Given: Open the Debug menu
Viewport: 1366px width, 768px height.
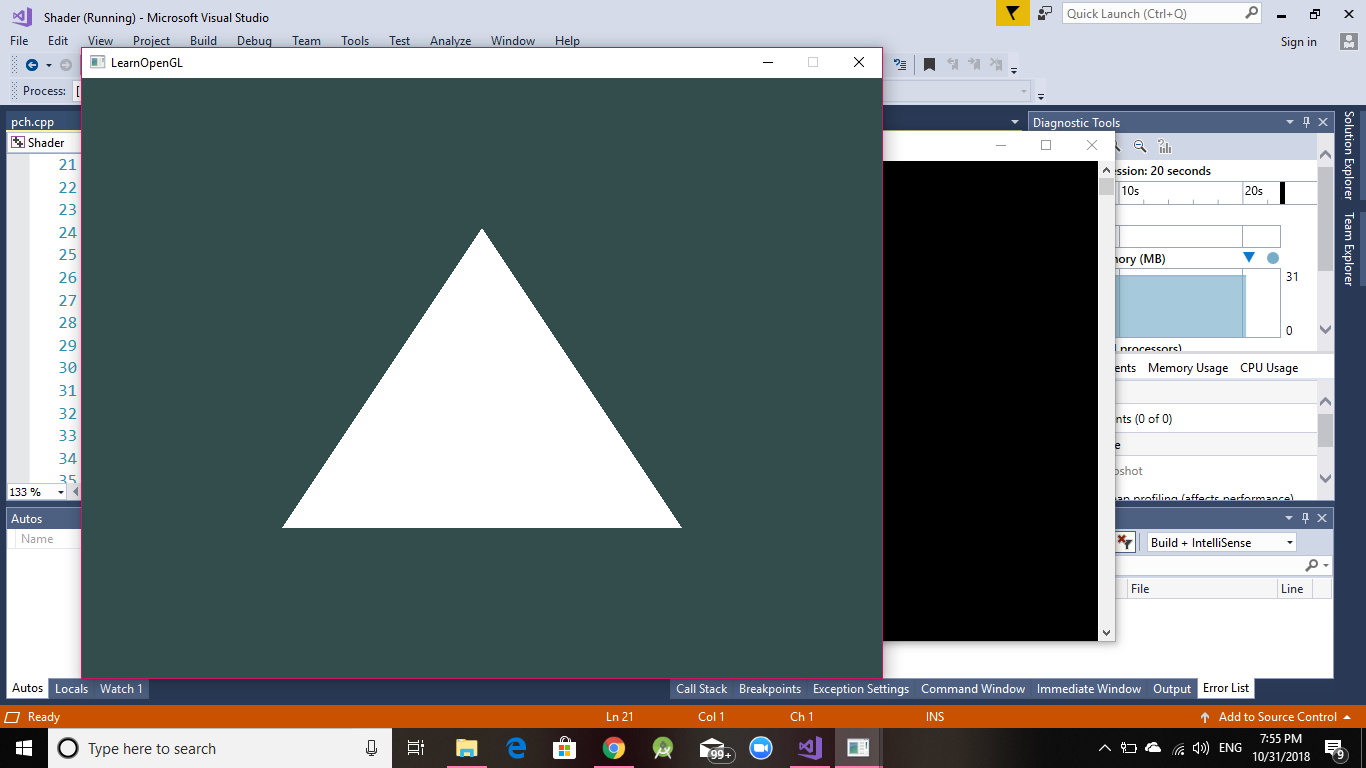Looking at the screenshot, I should pyautogui.click(x=254, y=41).
